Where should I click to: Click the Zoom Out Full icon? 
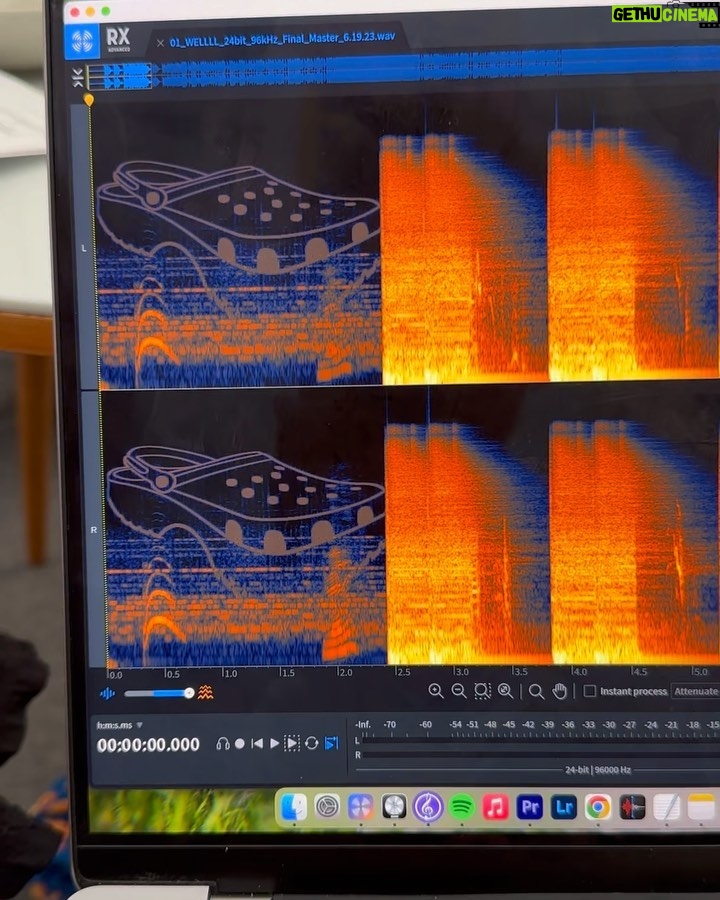click(505, 691)
